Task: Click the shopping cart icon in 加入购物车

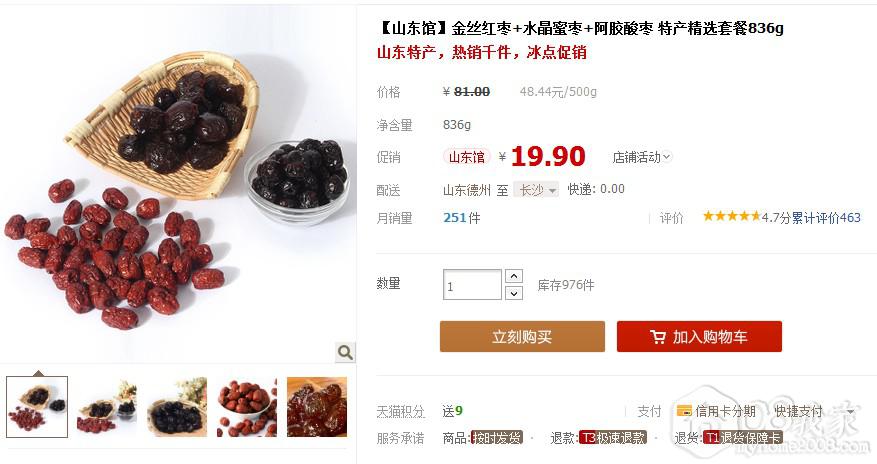Action: click(x=658, y=337)
